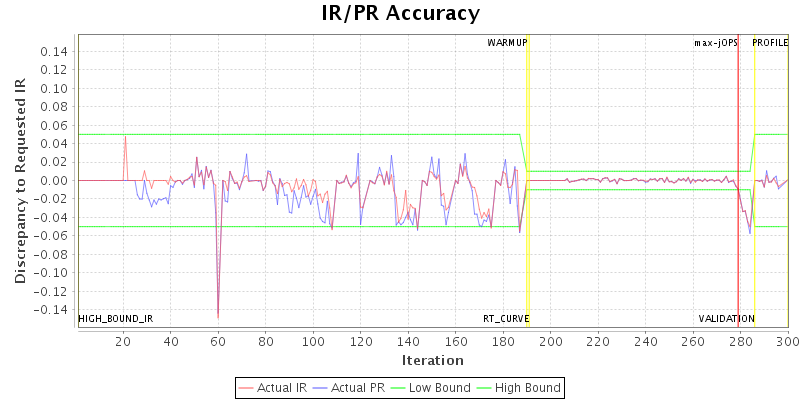Click the Discrepancy to Requested IR axis title

coord(19,181)
